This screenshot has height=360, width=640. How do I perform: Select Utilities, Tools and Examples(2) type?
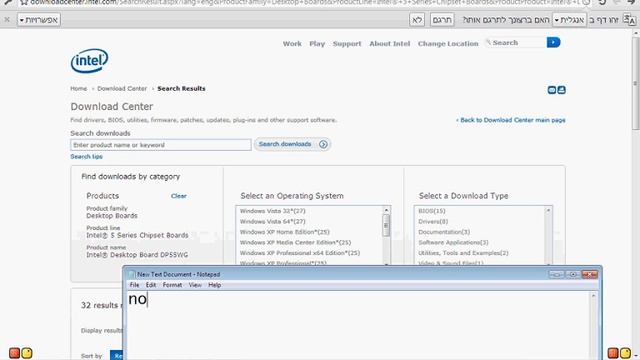pyautogui.click(x=463, y=253)
